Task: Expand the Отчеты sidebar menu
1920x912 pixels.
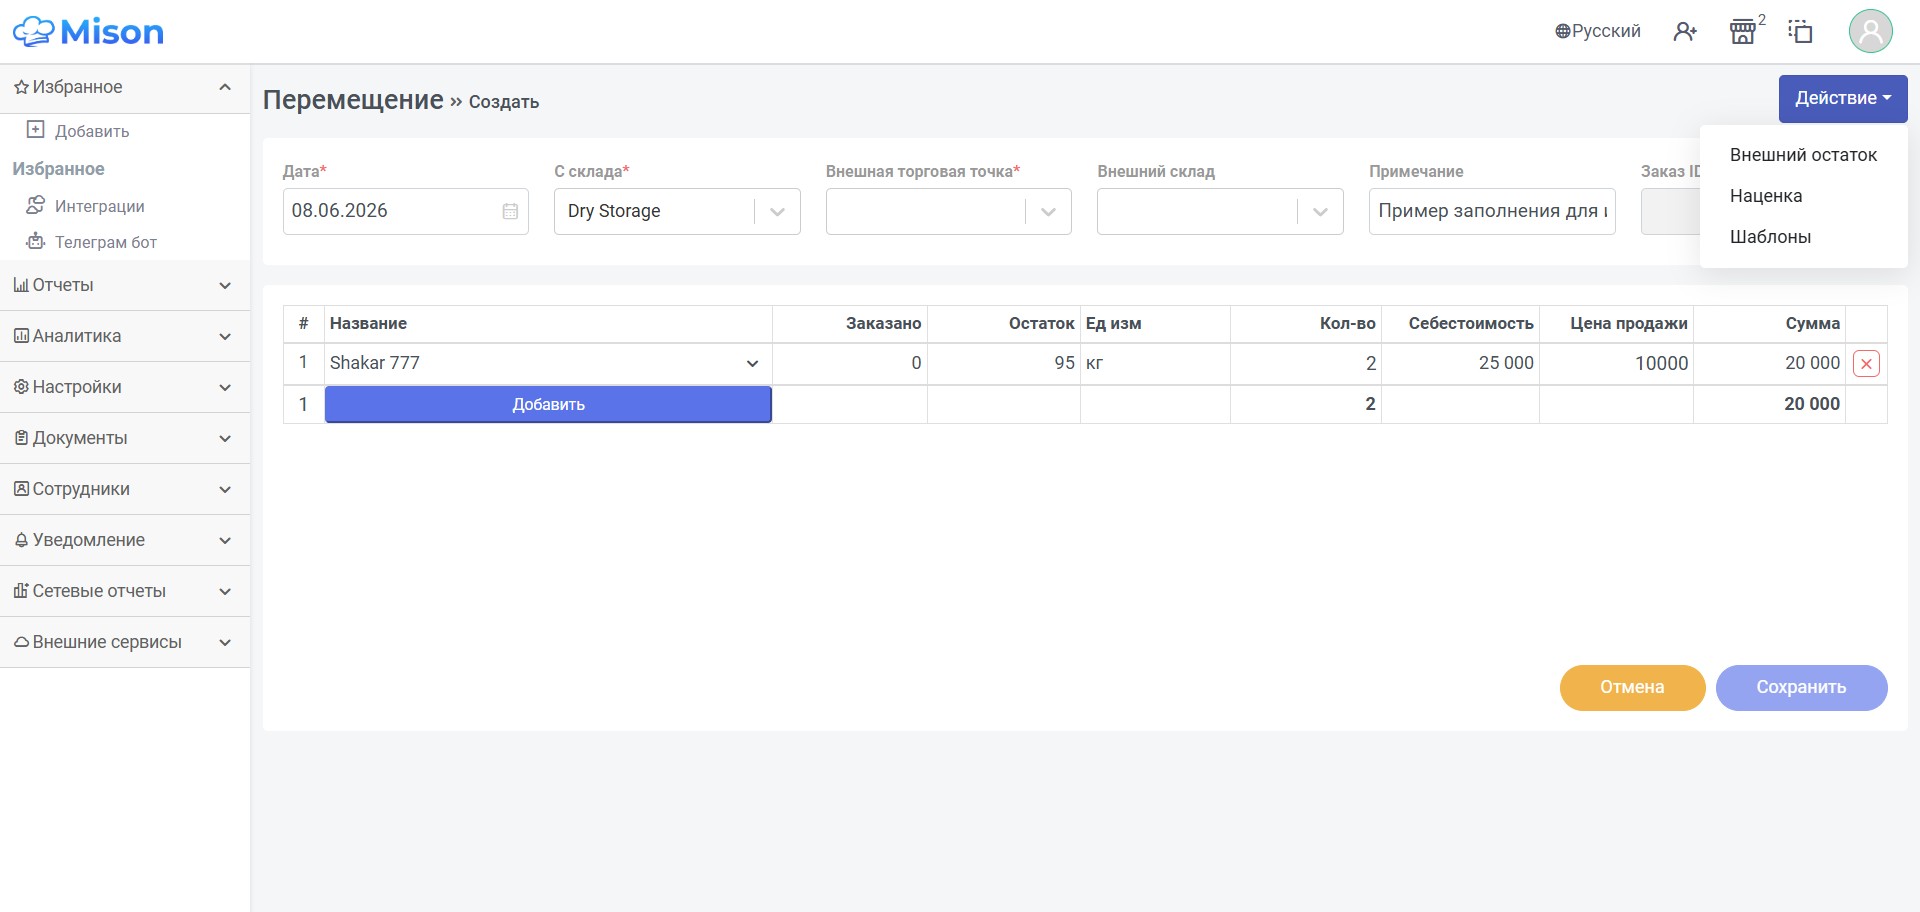Action: point(125,285)
